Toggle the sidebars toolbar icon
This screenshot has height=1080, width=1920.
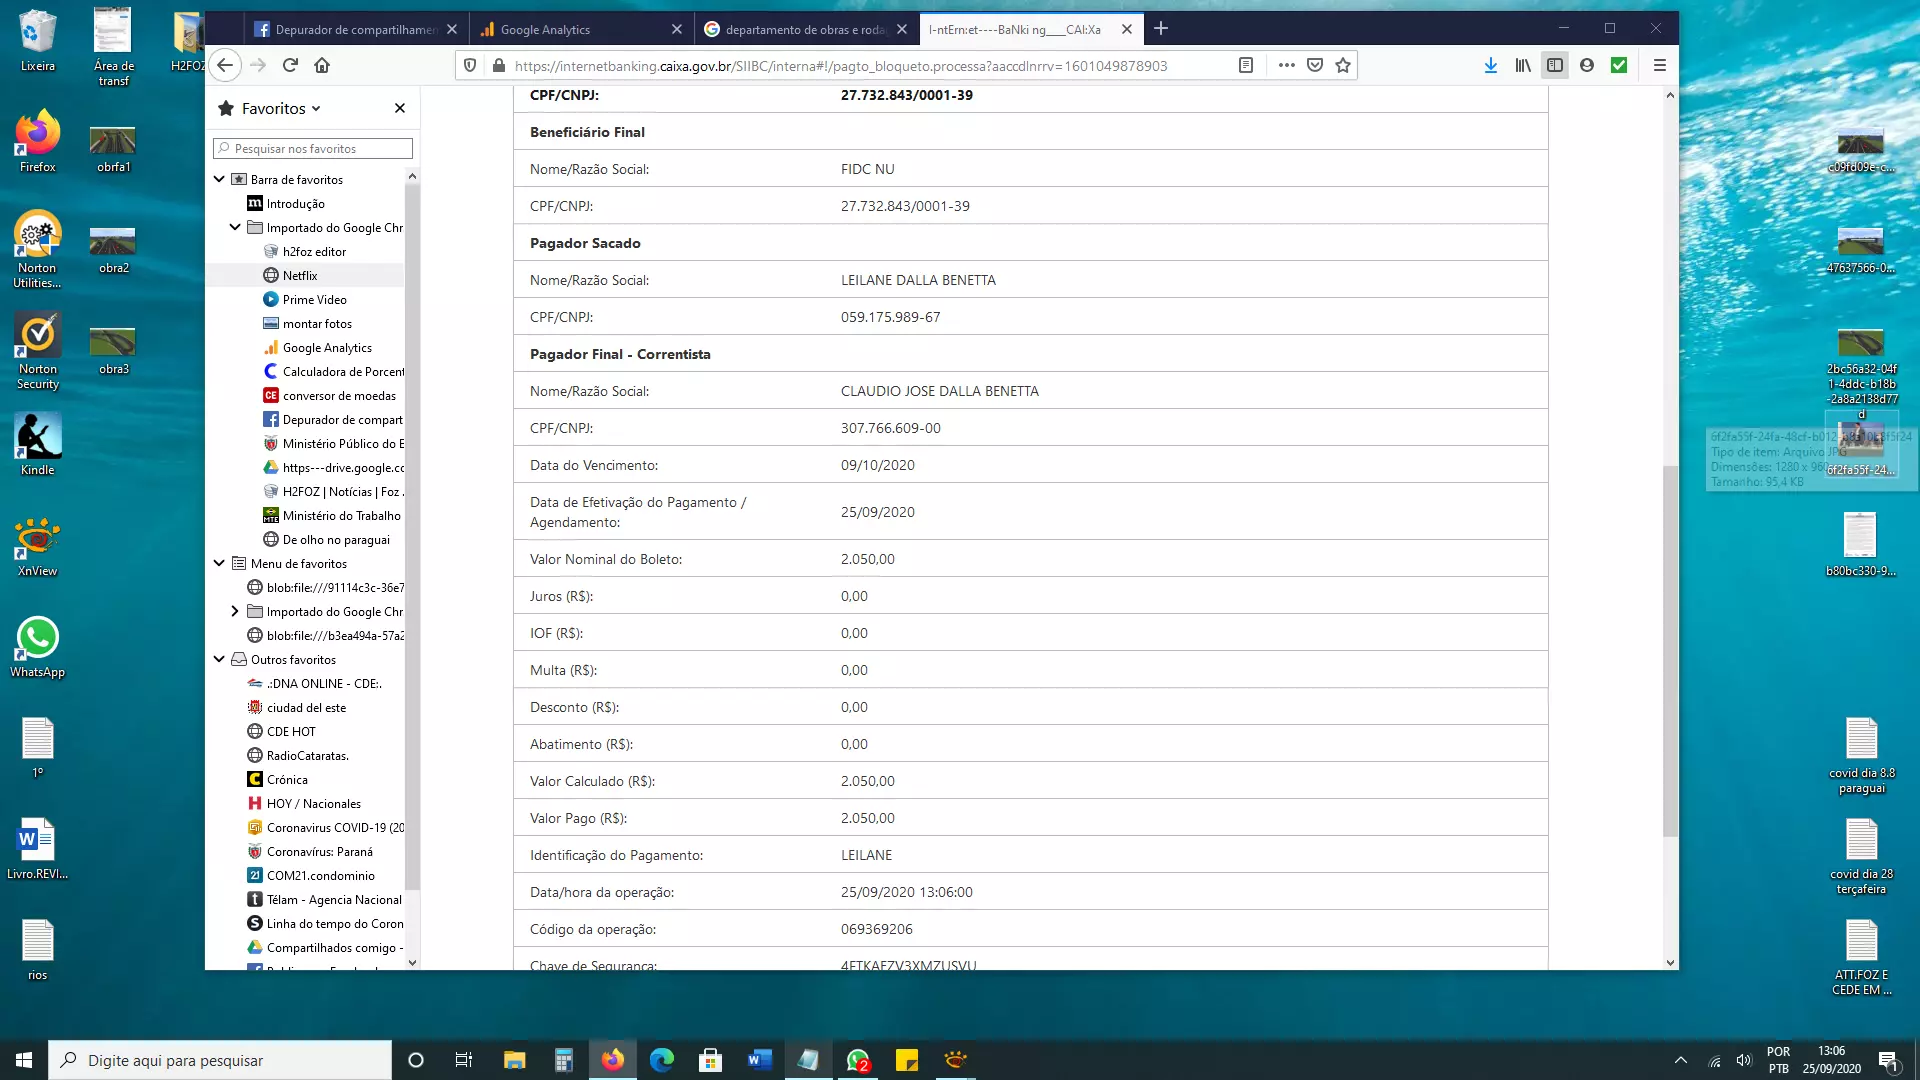tap(1554, 65)
